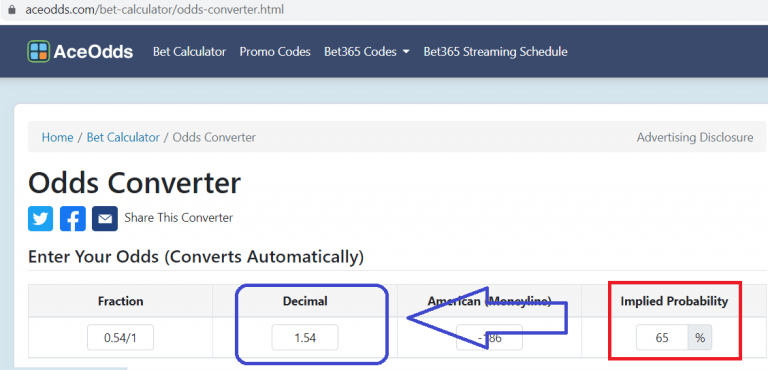This screenshot has height=370, width=768.
Task: Share converter via Twitter icon
Action: click(x=41, y=219)
